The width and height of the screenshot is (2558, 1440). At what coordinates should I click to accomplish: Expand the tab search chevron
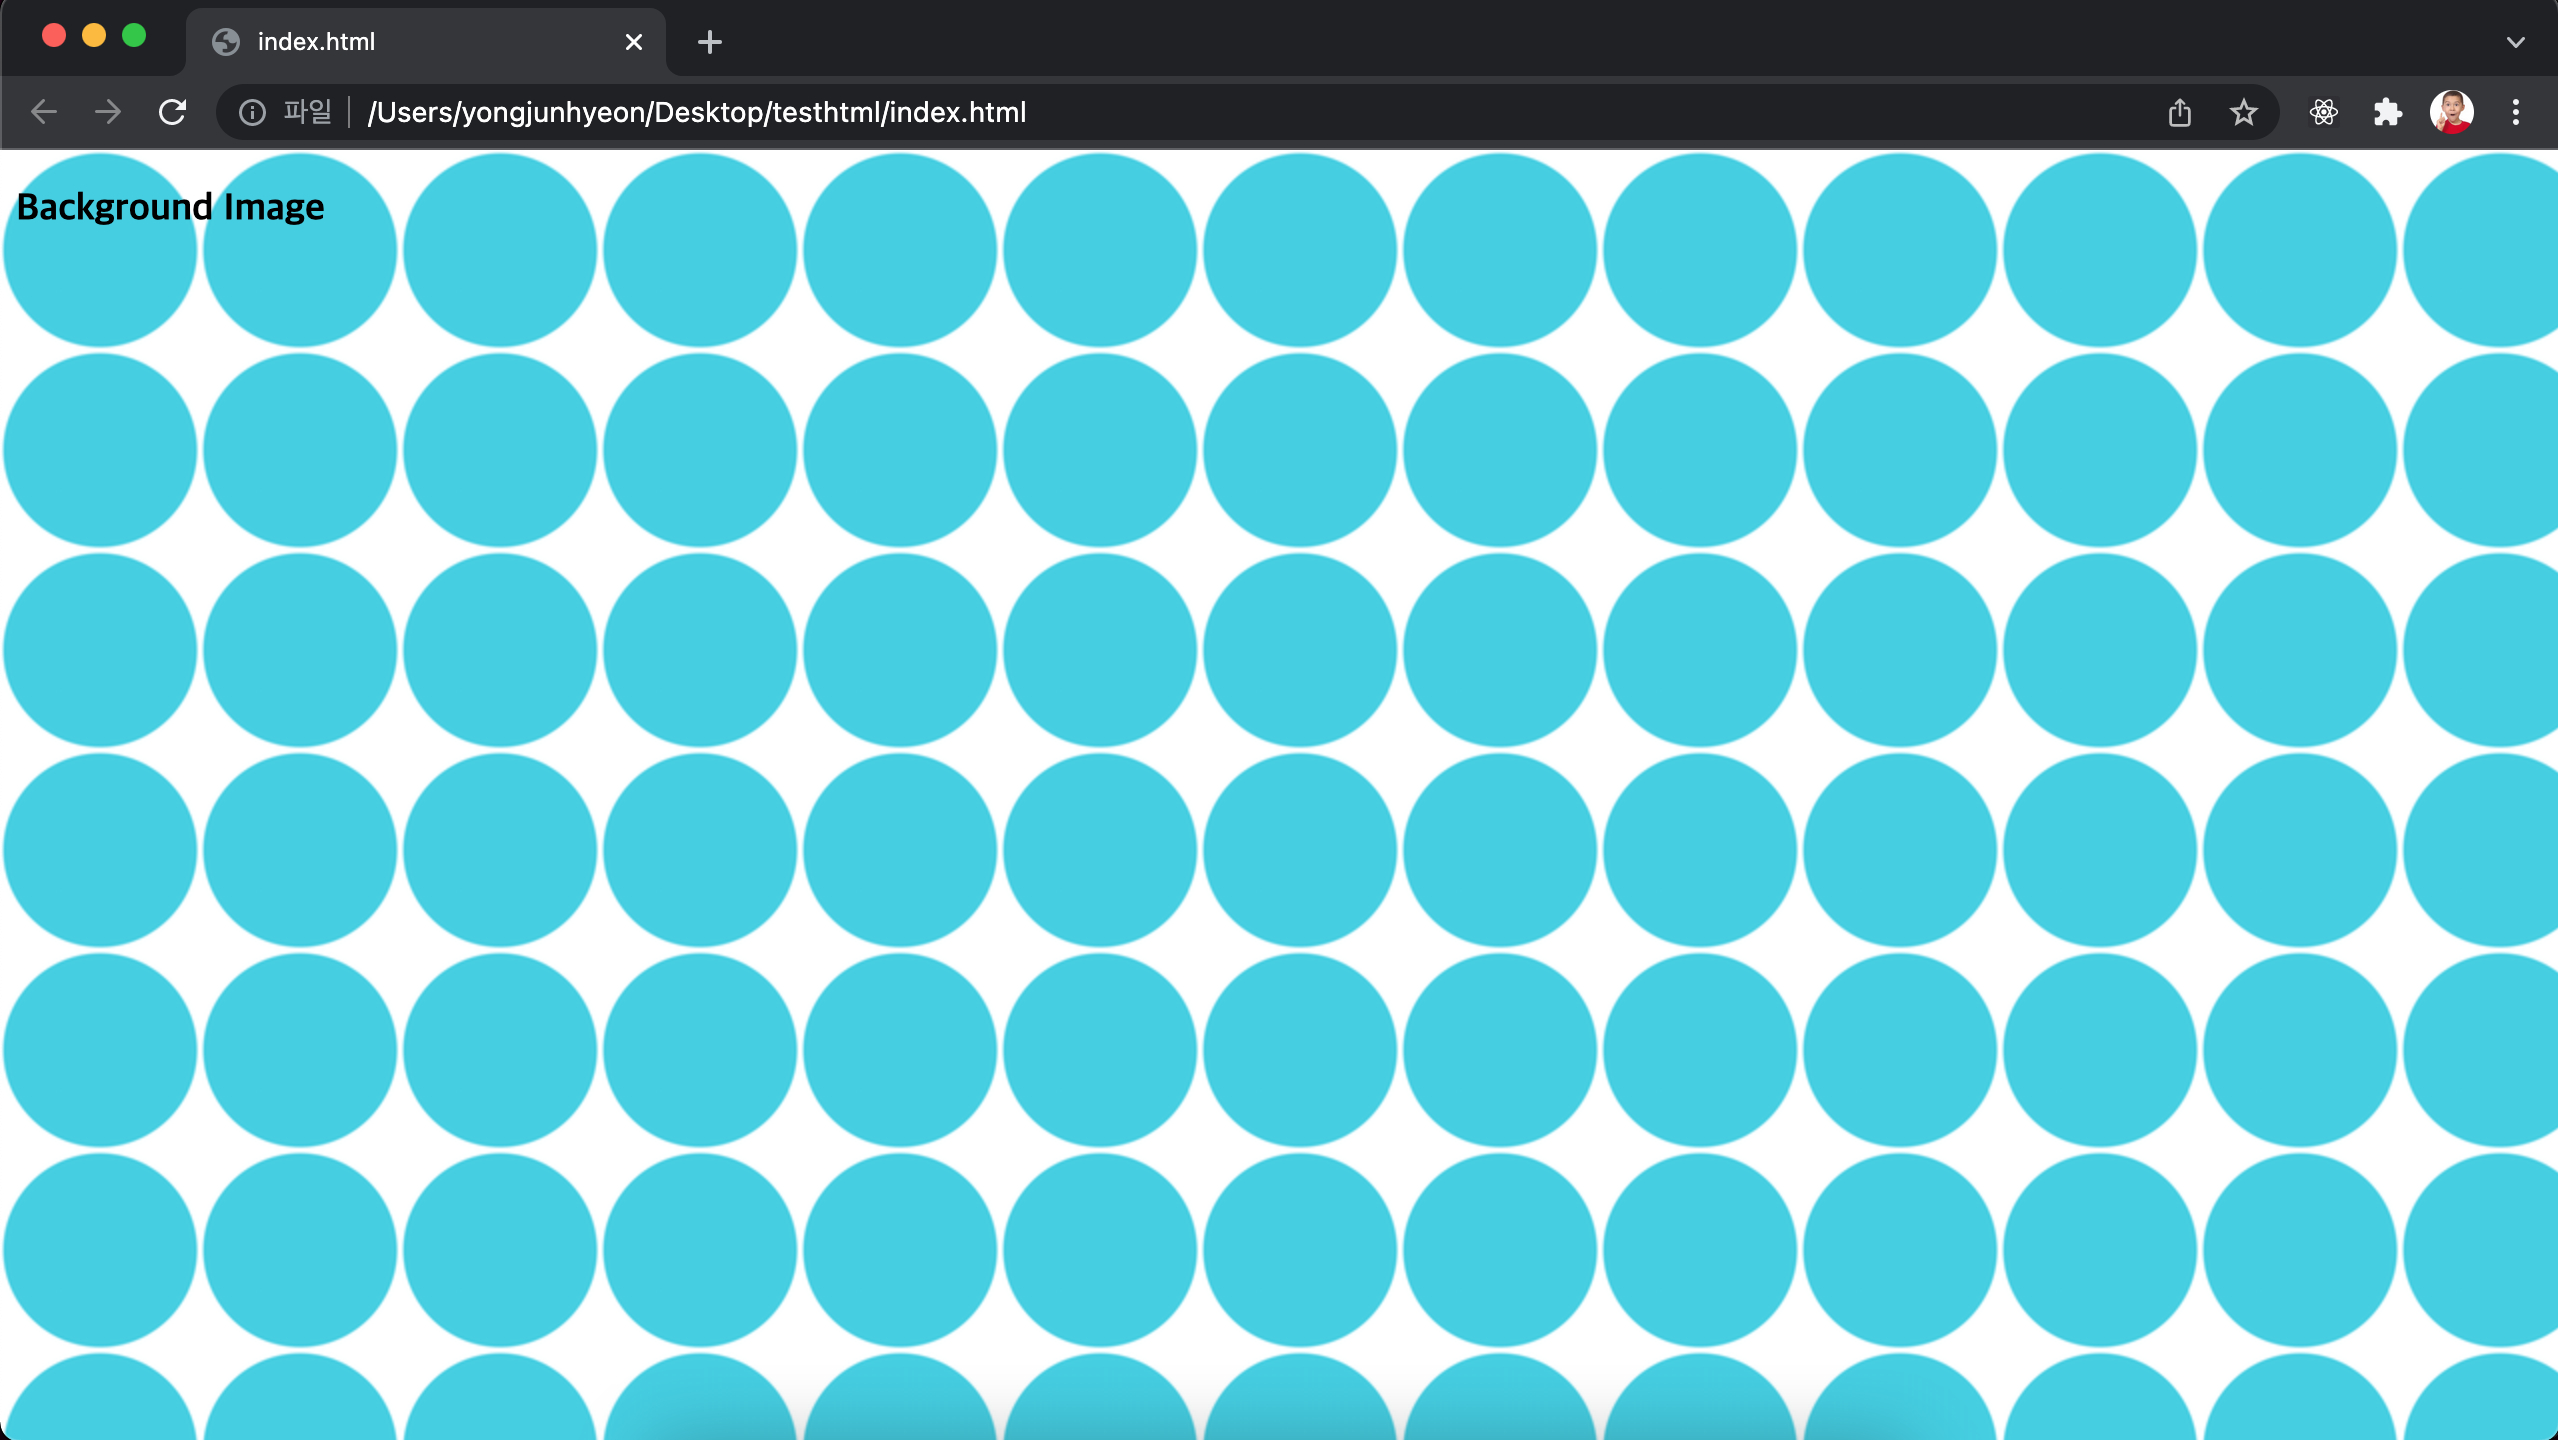(2516, 42)
